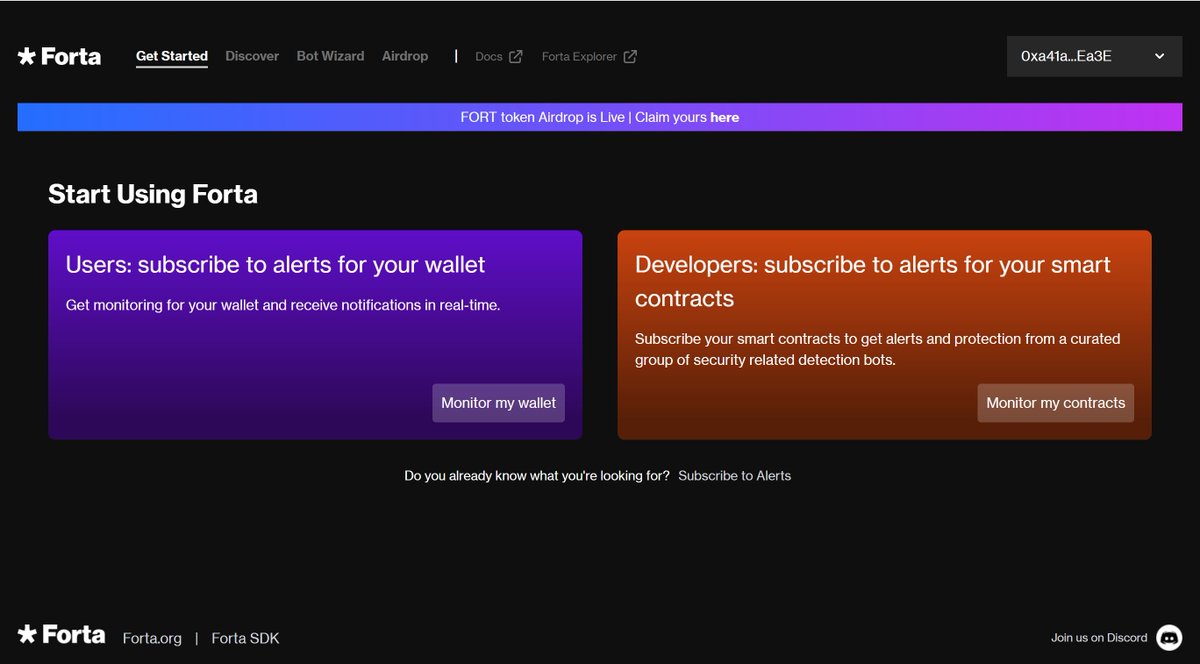This screenshot has height=664, width=1200.
Task: Open the 0xa41a...Ea3E account menu
Action: pos(1094,56)
